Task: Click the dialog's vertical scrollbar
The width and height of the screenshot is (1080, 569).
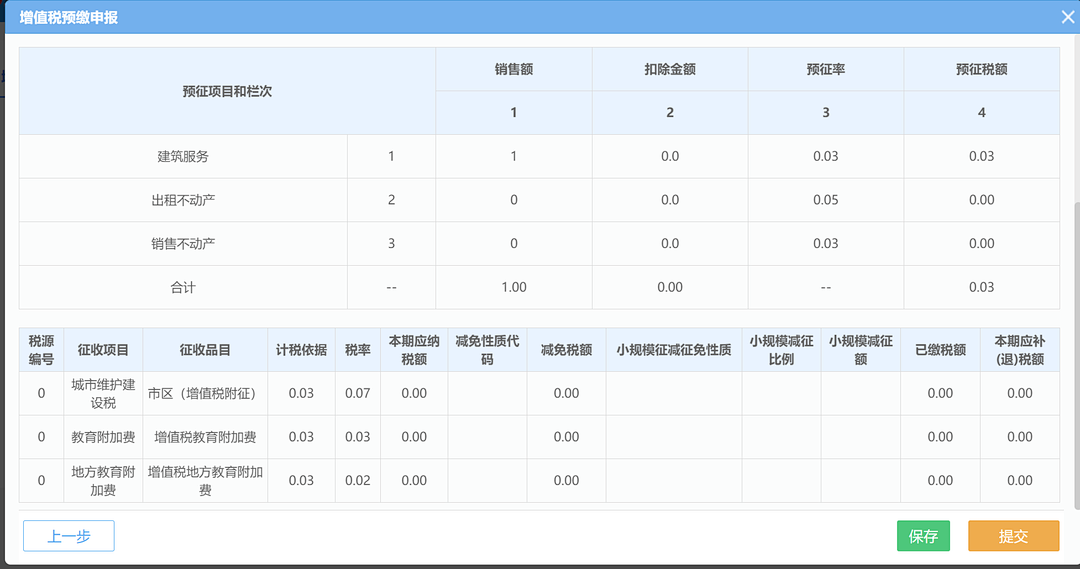Action: click(x=1076, y=355)
